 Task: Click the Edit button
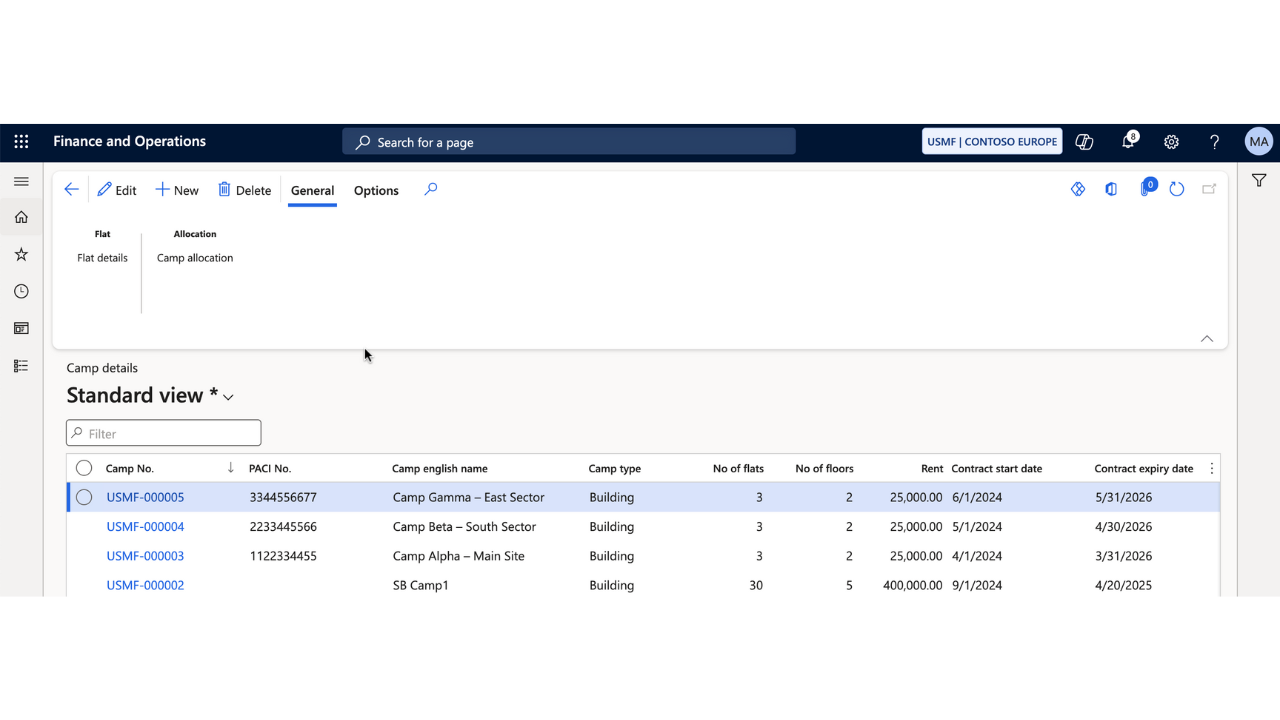pos(117,190)
